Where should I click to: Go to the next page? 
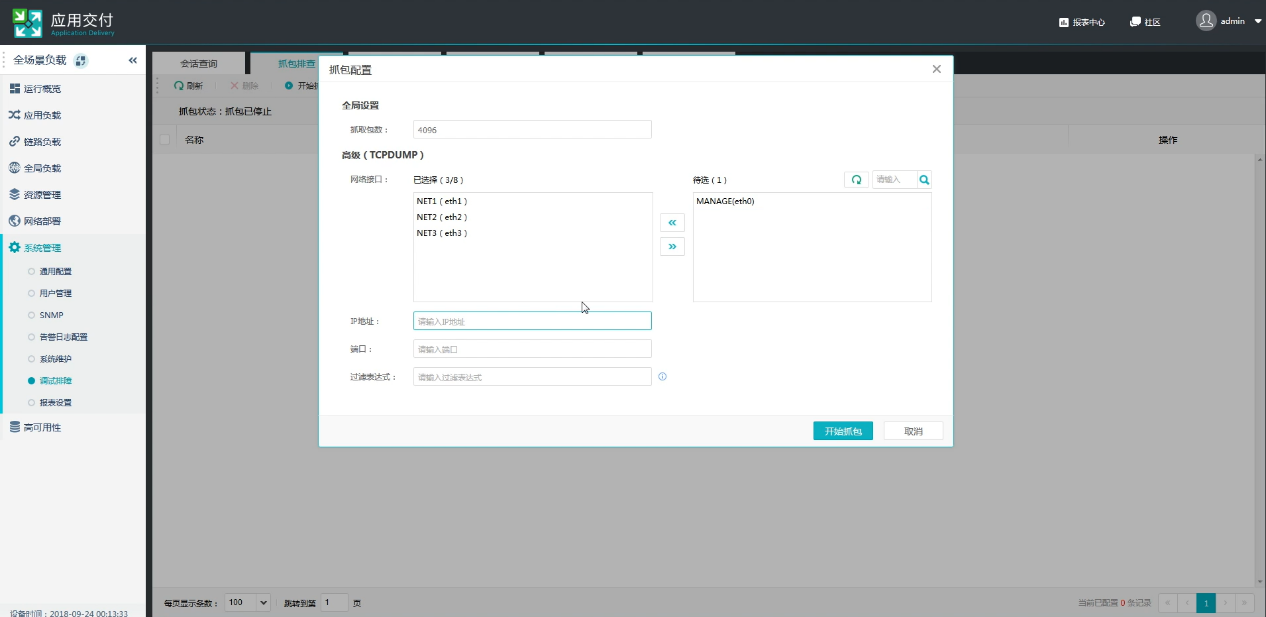(x=1226, y=603)
